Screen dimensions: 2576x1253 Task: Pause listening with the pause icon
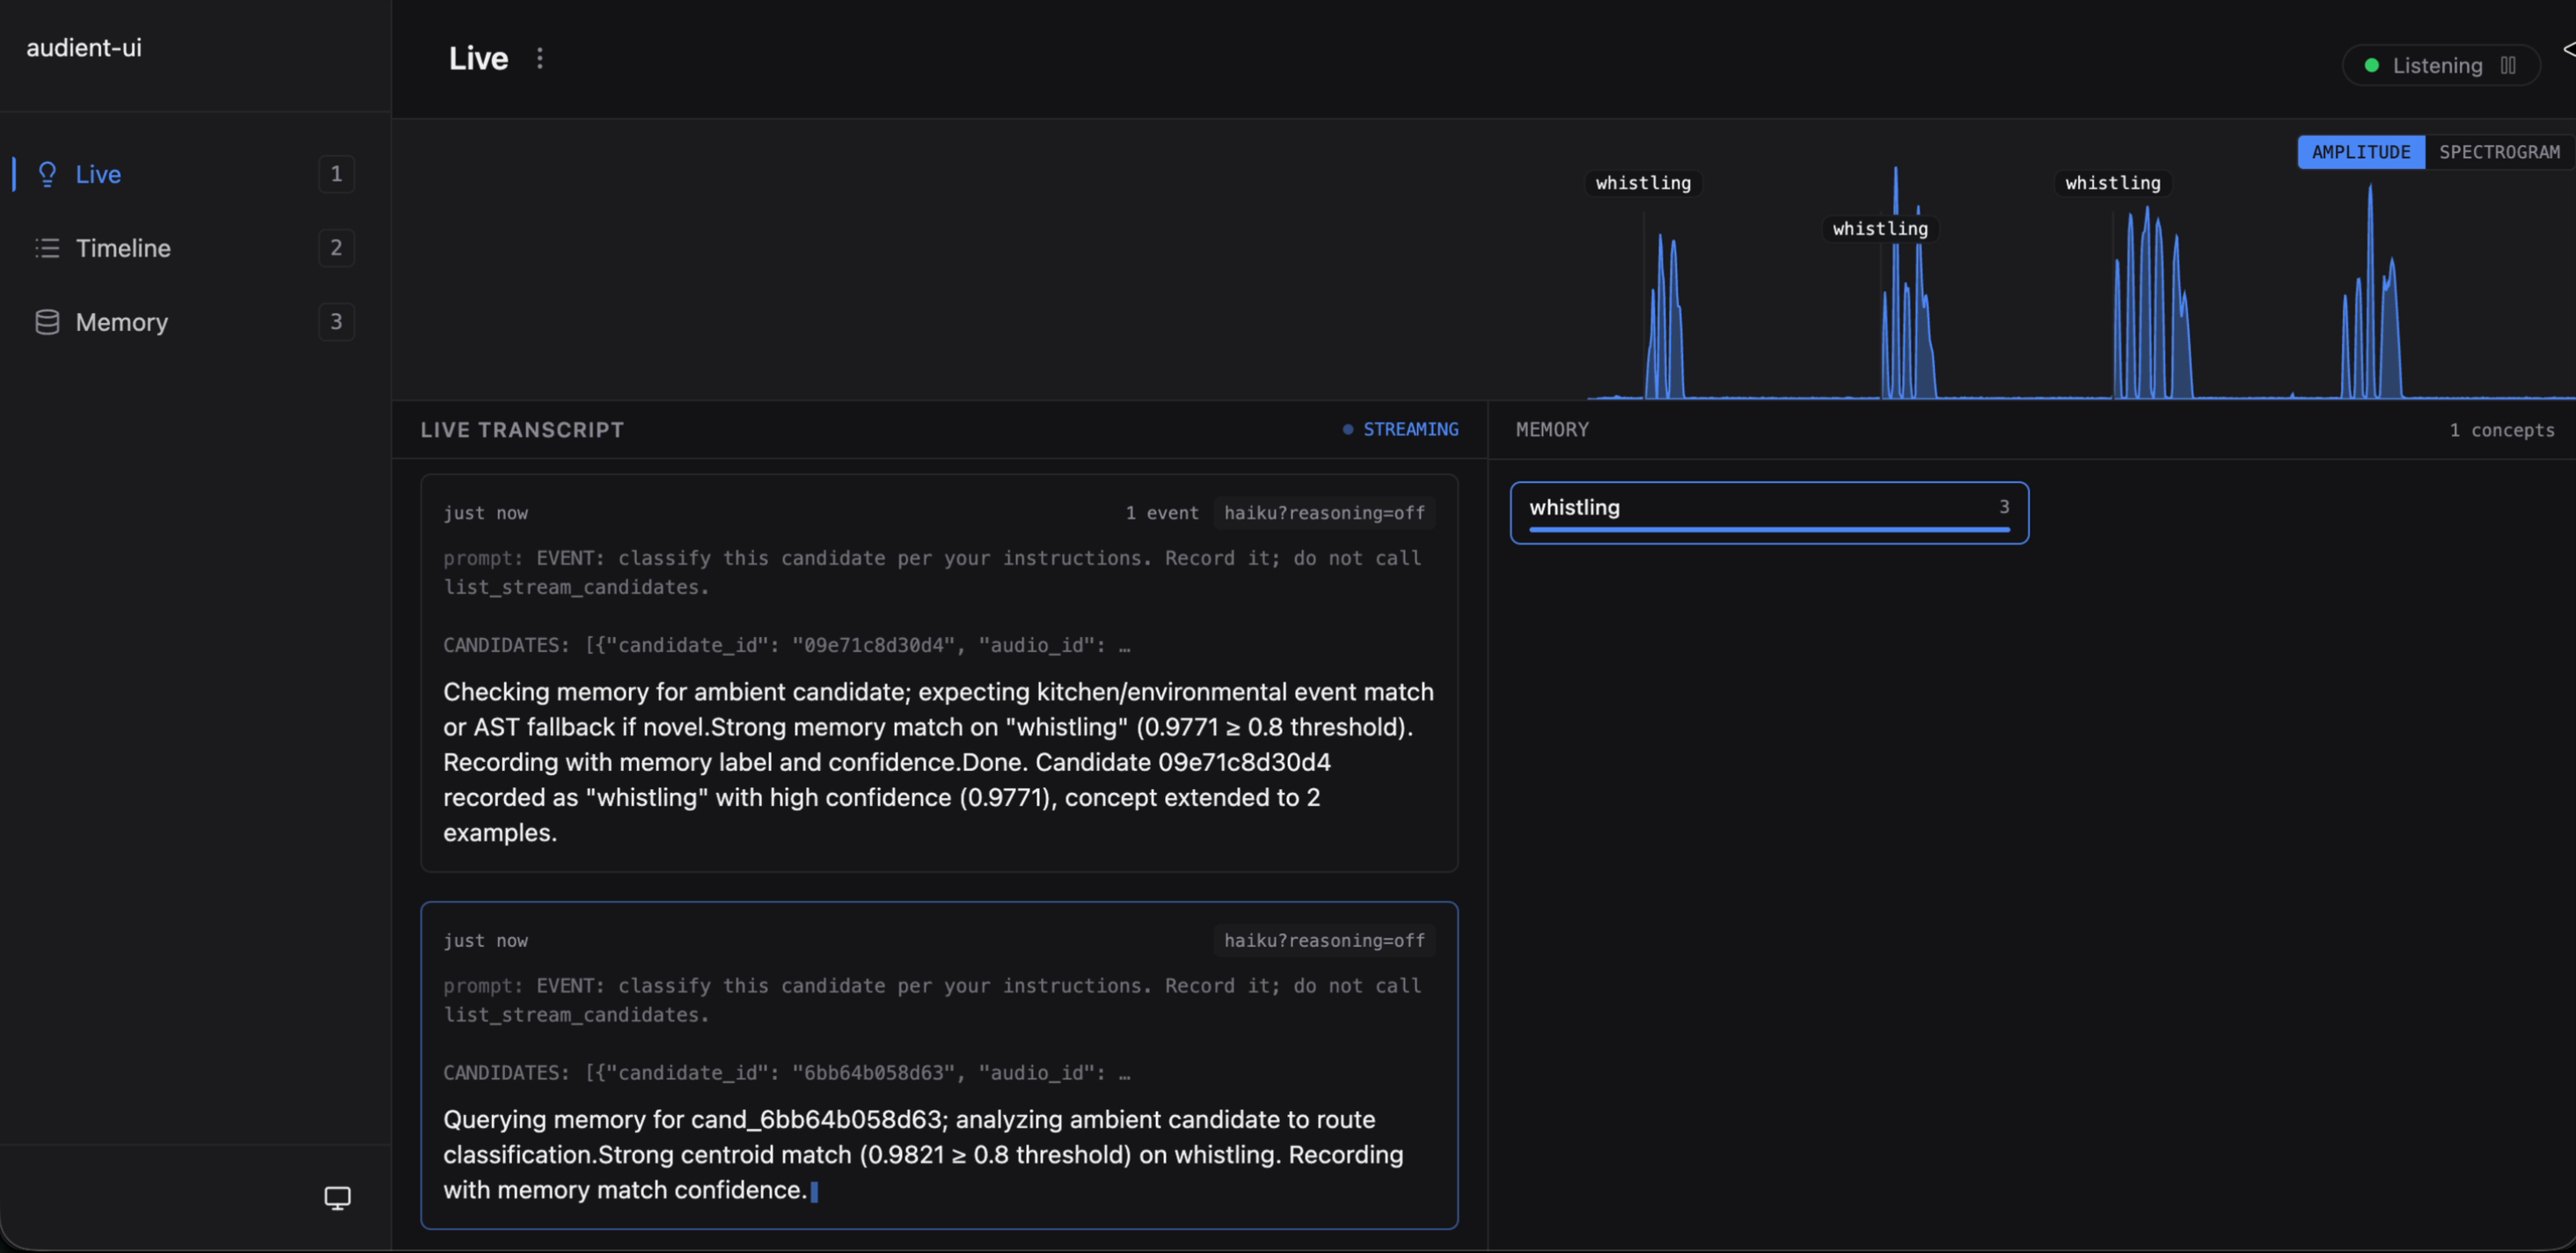coord(2508,65)
